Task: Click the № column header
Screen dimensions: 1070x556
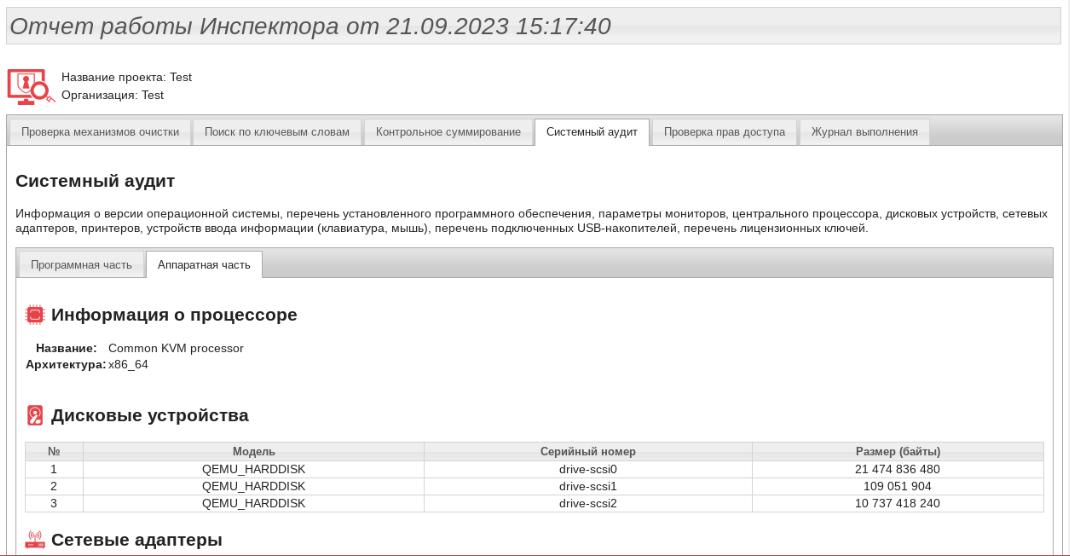Action: click(54, 451)
